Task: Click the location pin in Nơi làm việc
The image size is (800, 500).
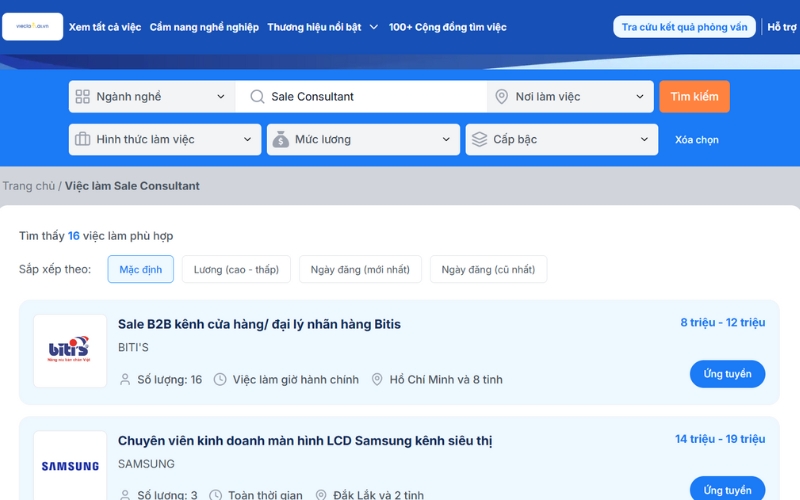Action: click(x=502, y=96)
